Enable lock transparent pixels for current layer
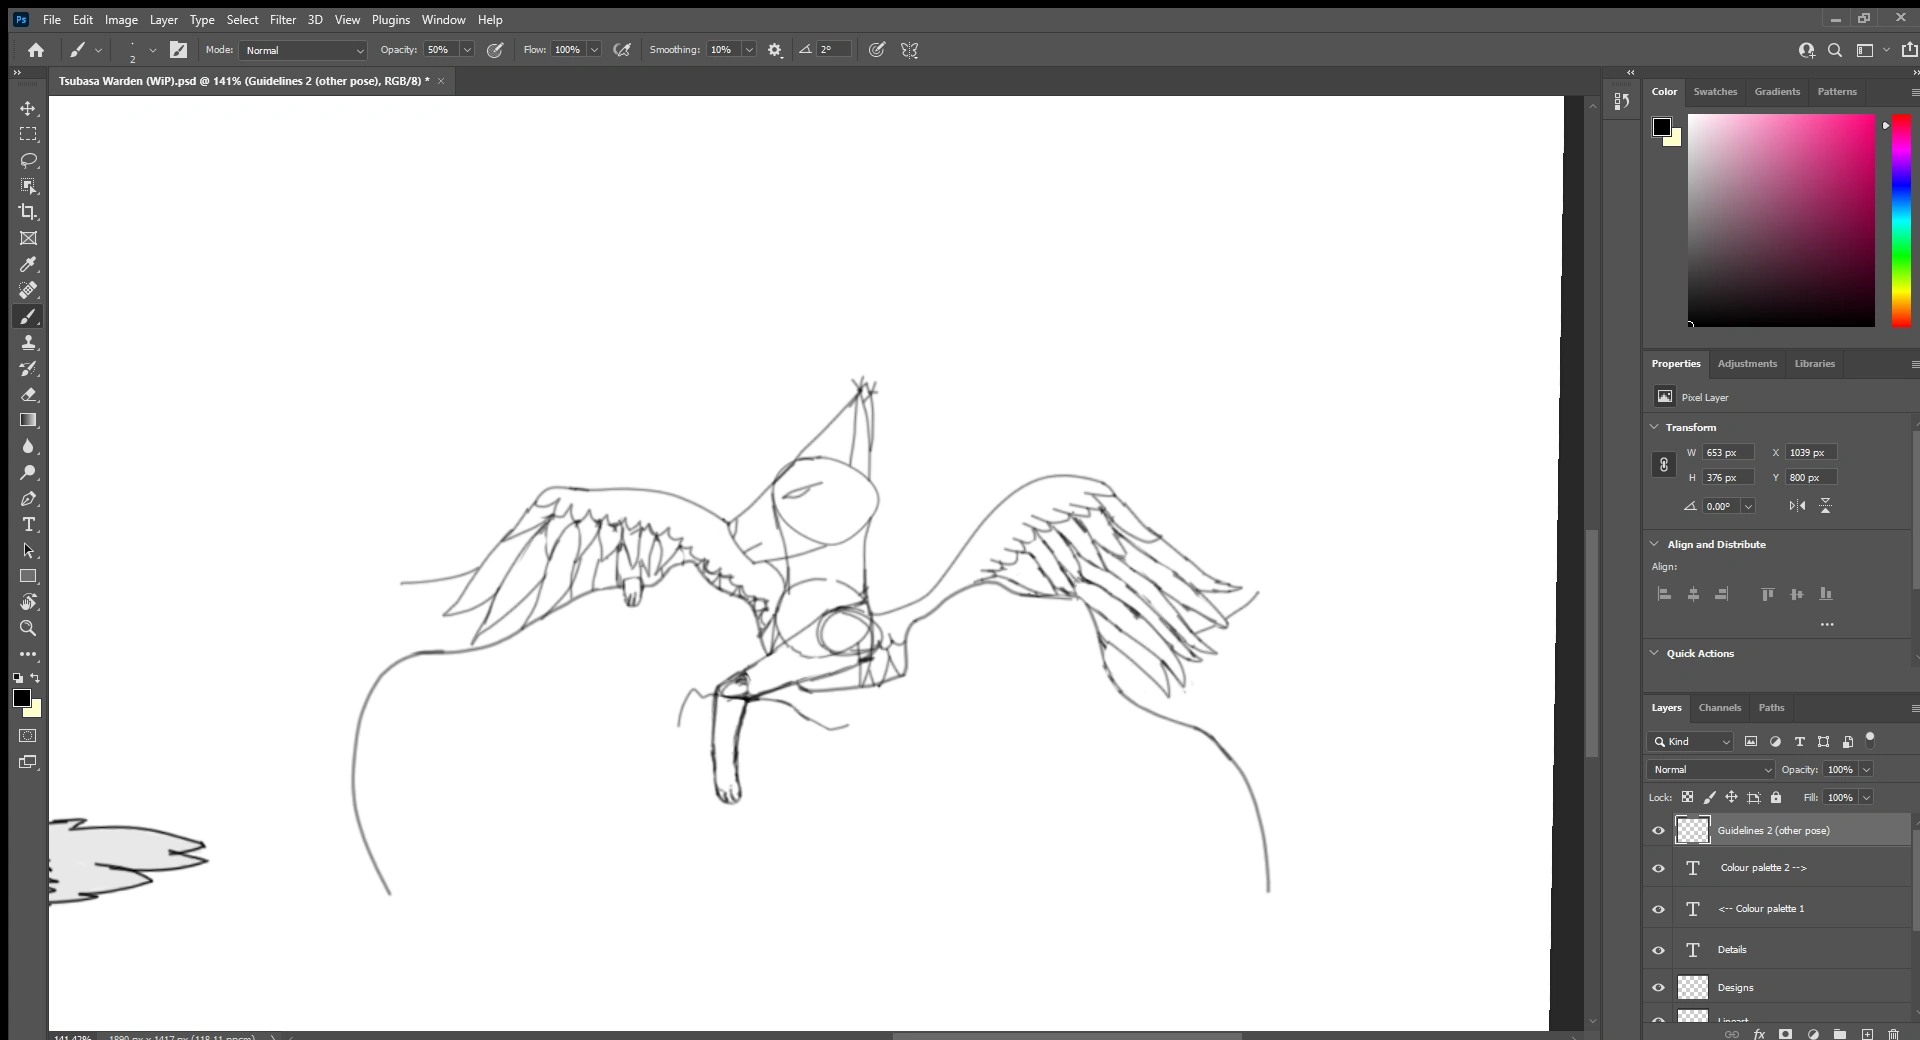The height and width of the screenshot is (1040, 1920). (x=1688, y=797)
